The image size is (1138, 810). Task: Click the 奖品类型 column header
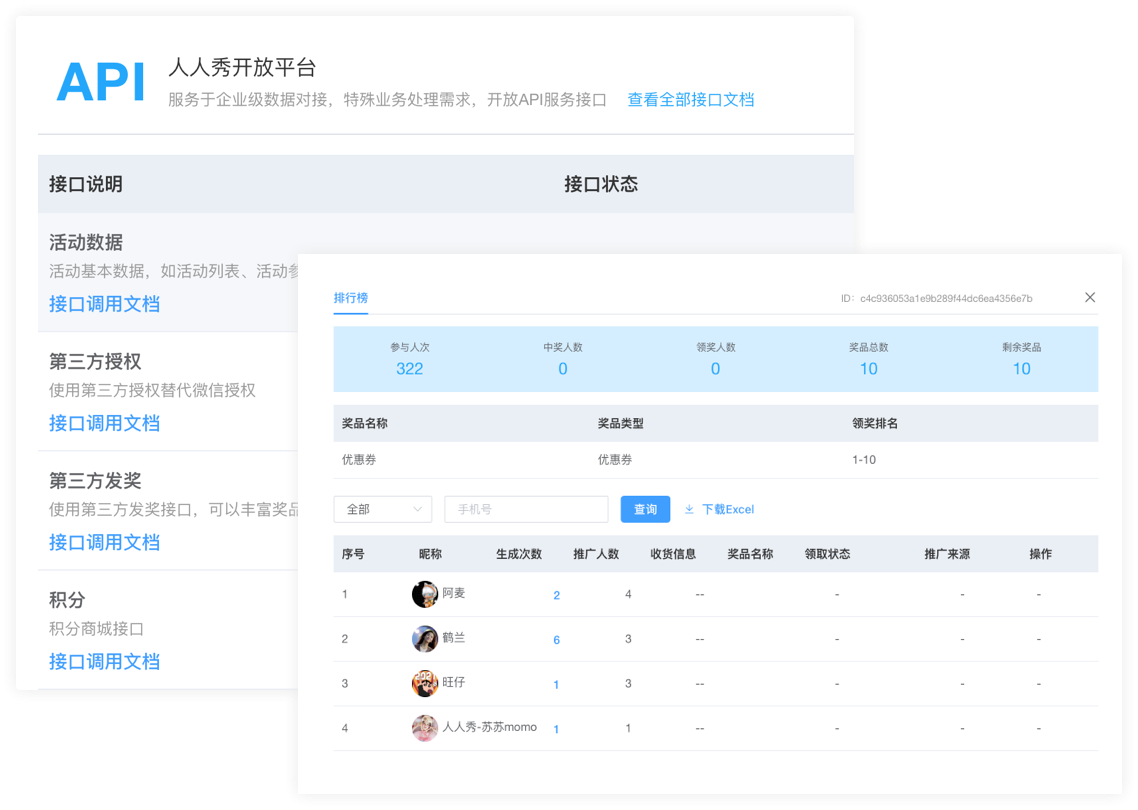621,423
